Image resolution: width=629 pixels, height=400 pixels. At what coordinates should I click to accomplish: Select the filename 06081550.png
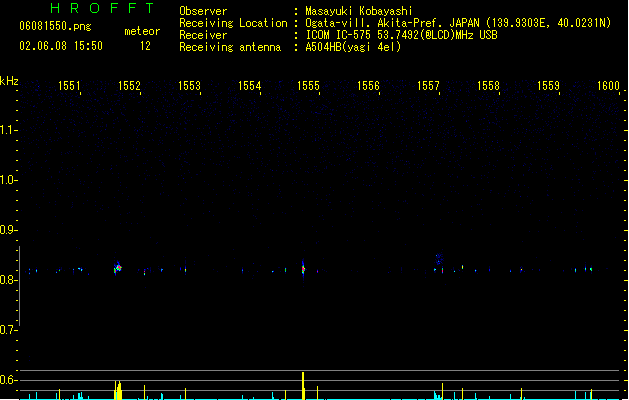55,26
